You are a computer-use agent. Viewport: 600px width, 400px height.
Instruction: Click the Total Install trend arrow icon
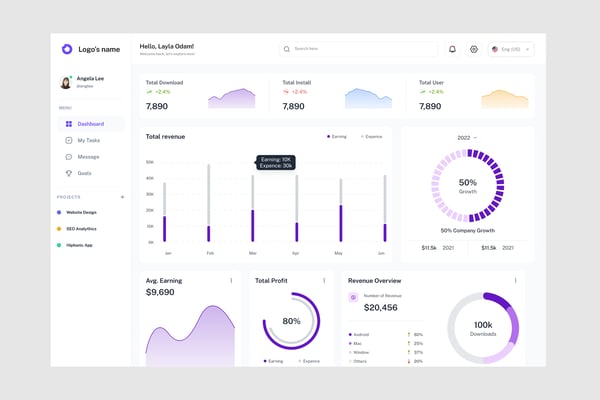[286, 92]
